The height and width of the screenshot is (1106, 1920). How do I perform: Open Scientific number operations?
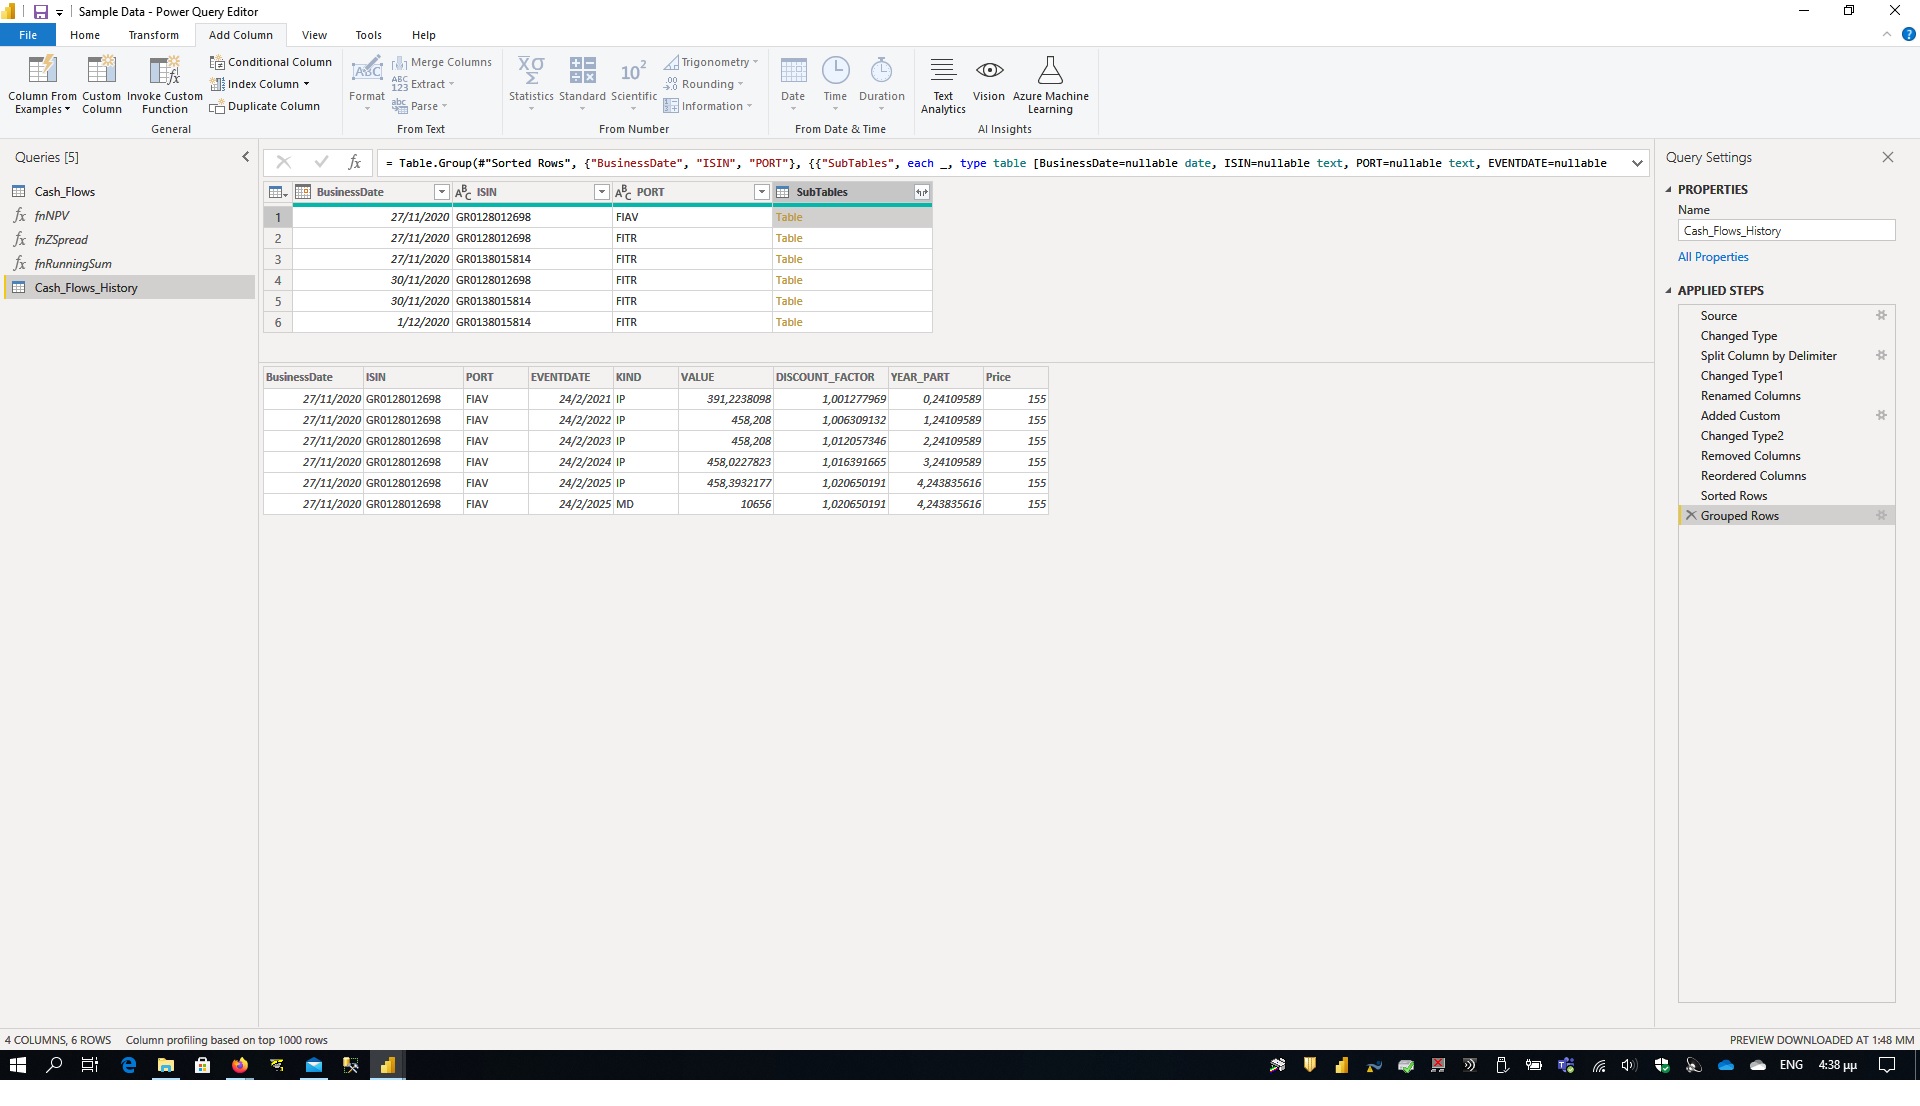[x=634, y=85]
